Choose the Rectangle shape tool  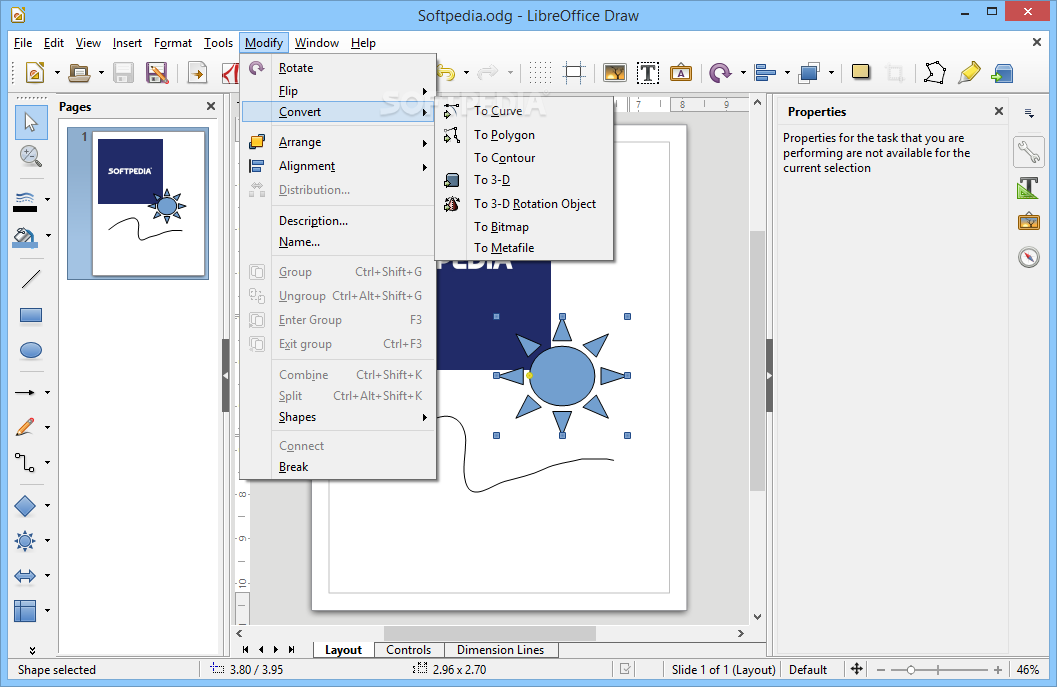click(31, 315)
